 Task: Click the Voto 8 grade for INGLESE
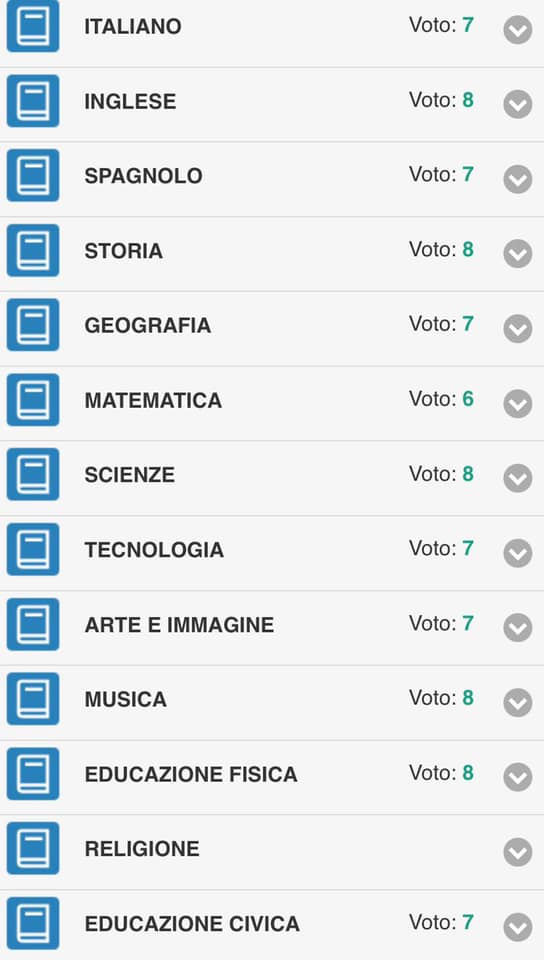click(x=441, y=100)
